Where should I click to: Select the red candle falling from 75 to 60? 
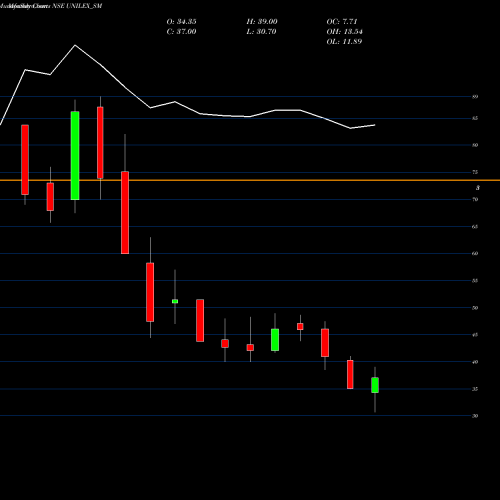point(125,213)
